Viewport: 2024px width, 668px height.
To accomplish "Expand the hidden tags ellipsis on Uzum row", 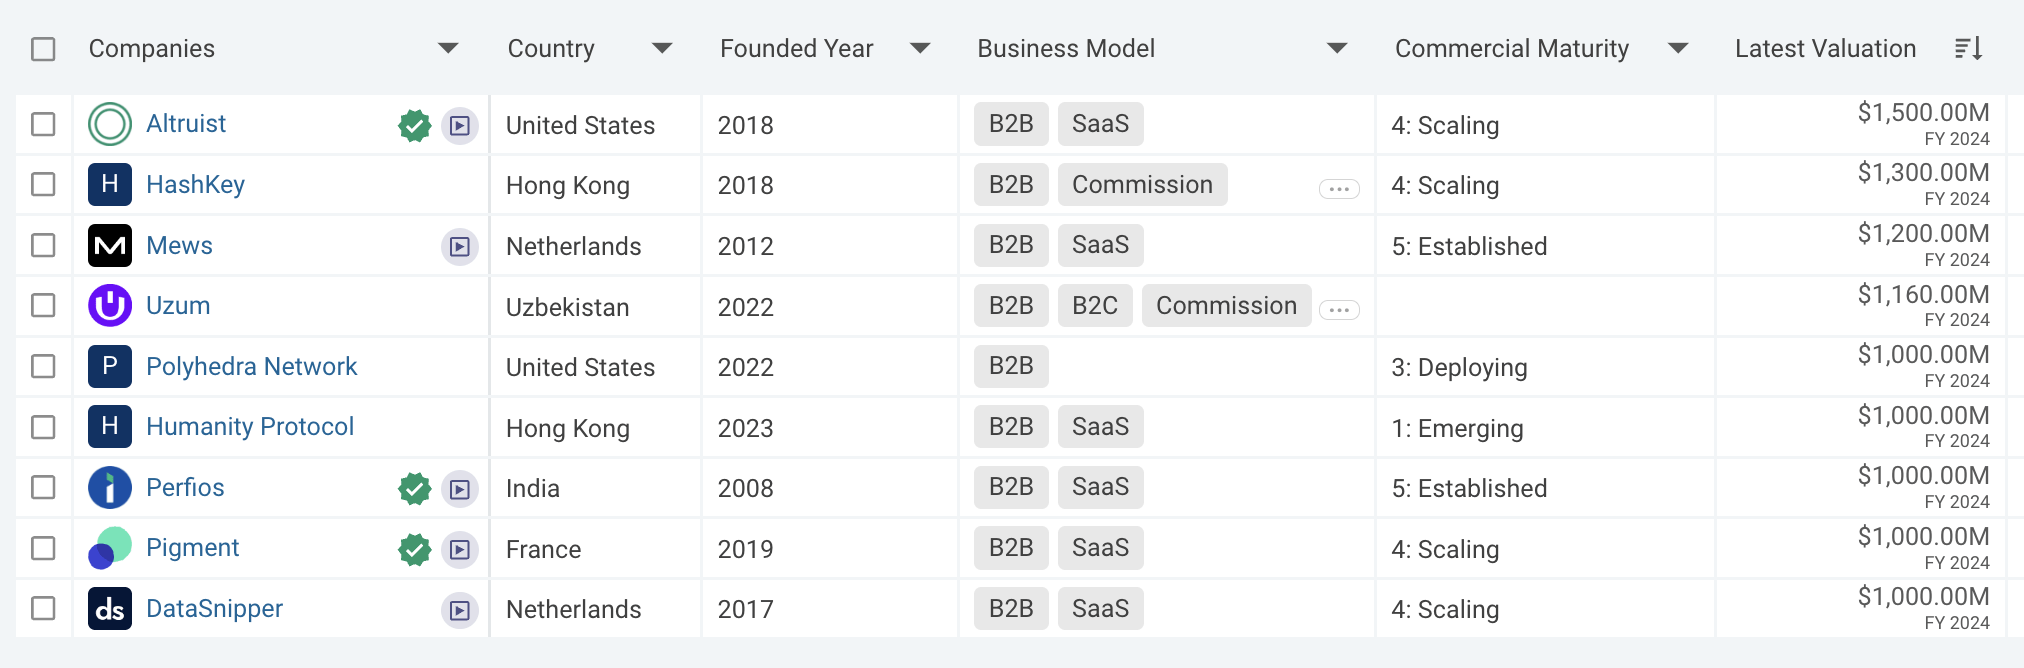I will (x=1340, y=310).
